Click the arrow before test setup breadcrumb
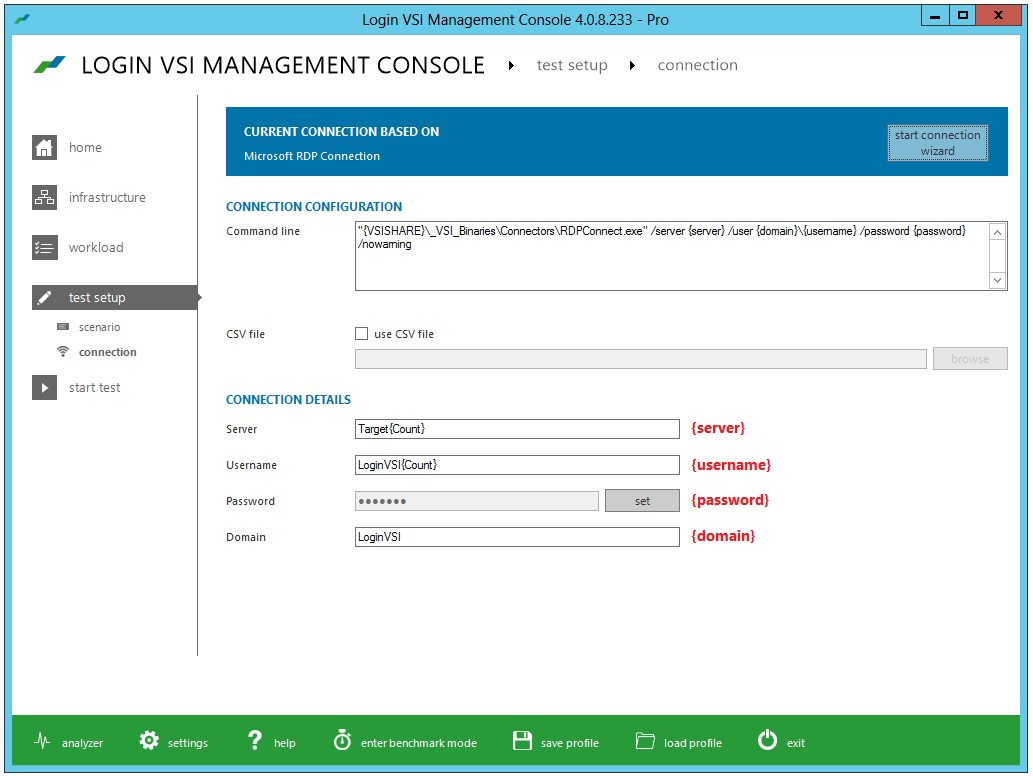 pos(511,65)
